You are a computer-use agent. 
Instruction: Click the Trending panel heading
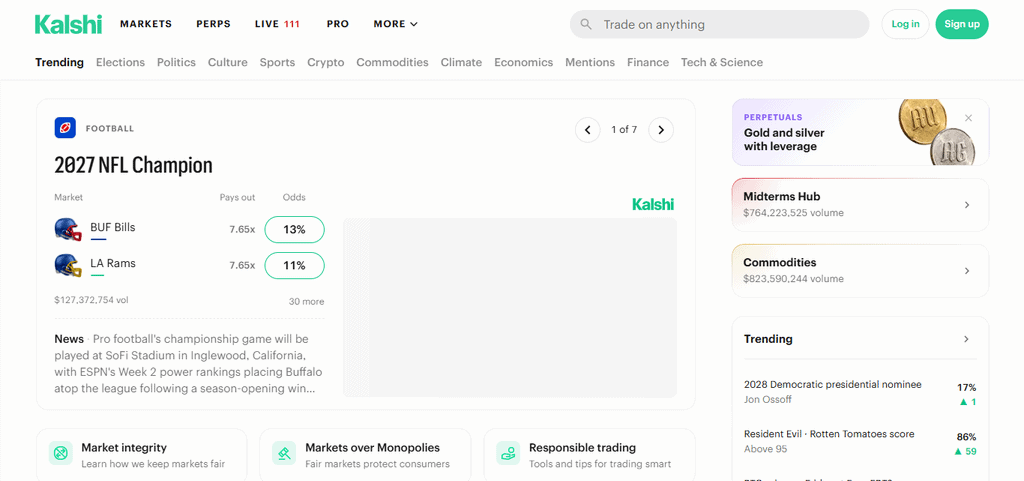768,339
